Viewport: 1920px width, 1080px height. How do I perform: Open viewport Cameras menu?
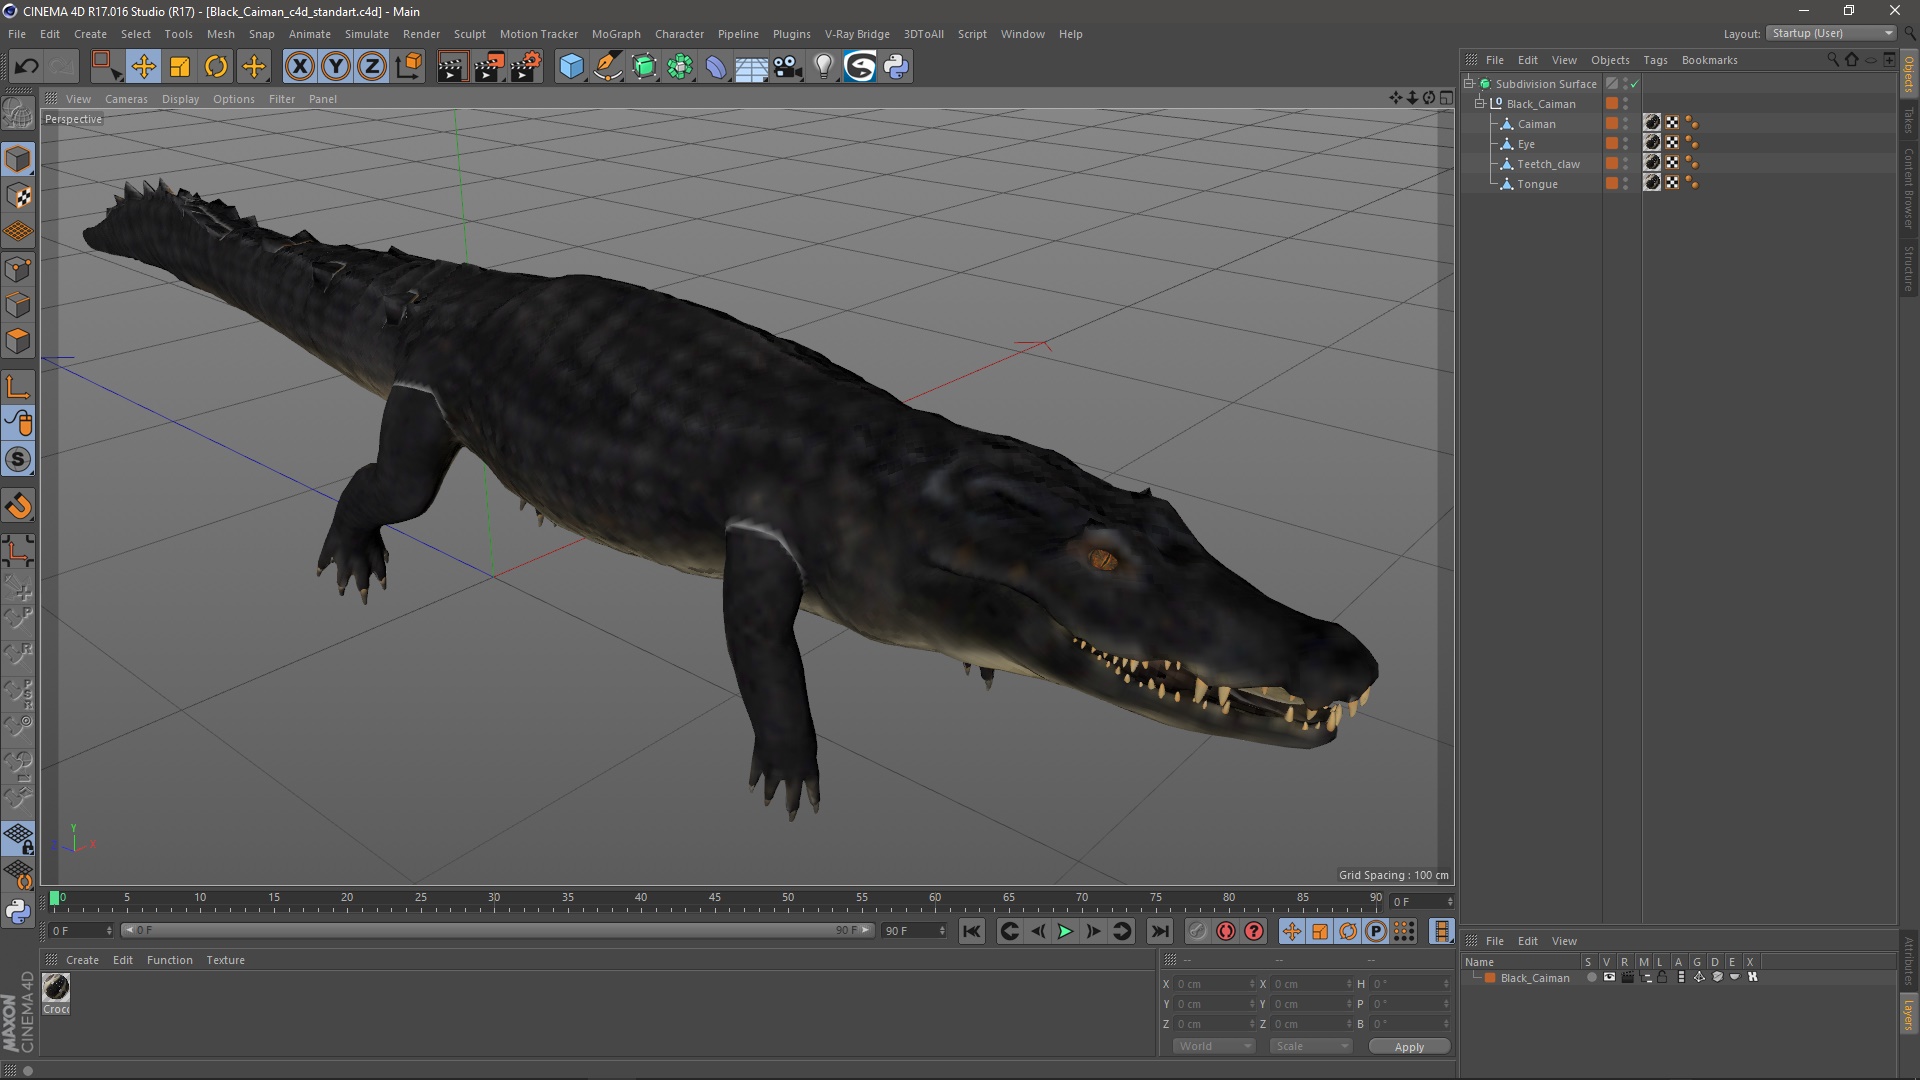(x=126, y=99)
